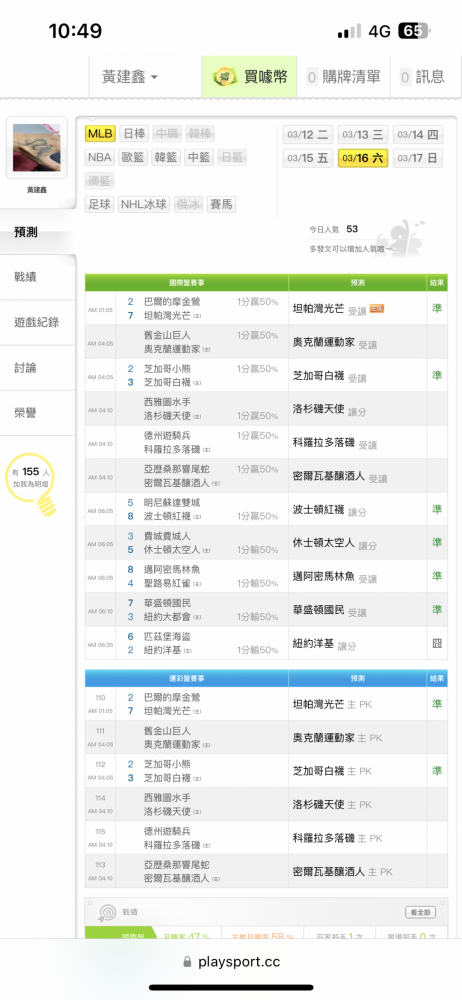Open the 購牌清單 list
Screen dimensions: 462x1000
[344, 77]
